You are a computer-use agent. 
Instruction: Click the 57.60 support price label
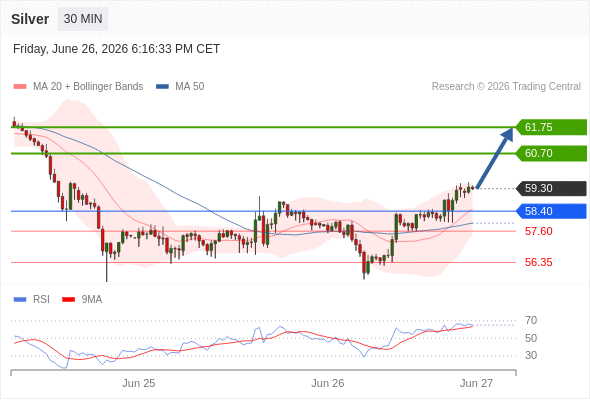coord(539,231)
